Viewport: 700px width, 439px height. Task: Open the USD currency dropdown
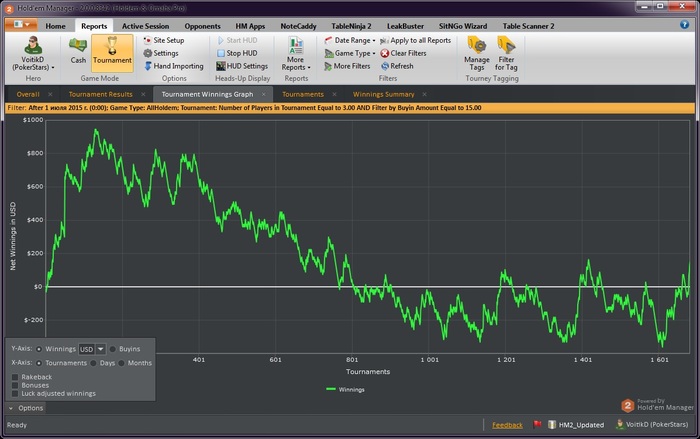click(x=92, y=349)
